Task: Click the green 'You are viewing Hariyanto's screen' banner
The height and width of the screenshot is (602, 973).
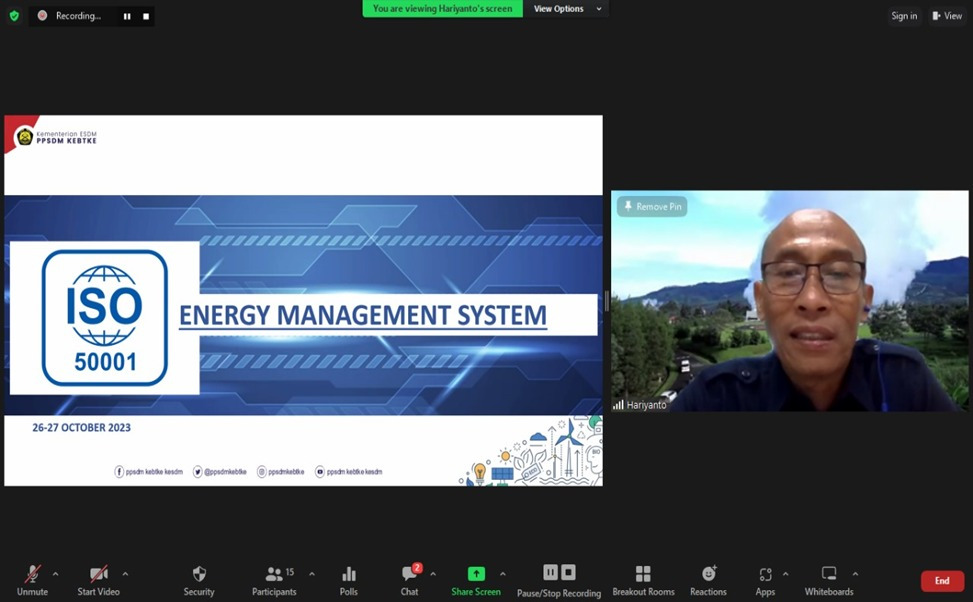Action: 442,9
